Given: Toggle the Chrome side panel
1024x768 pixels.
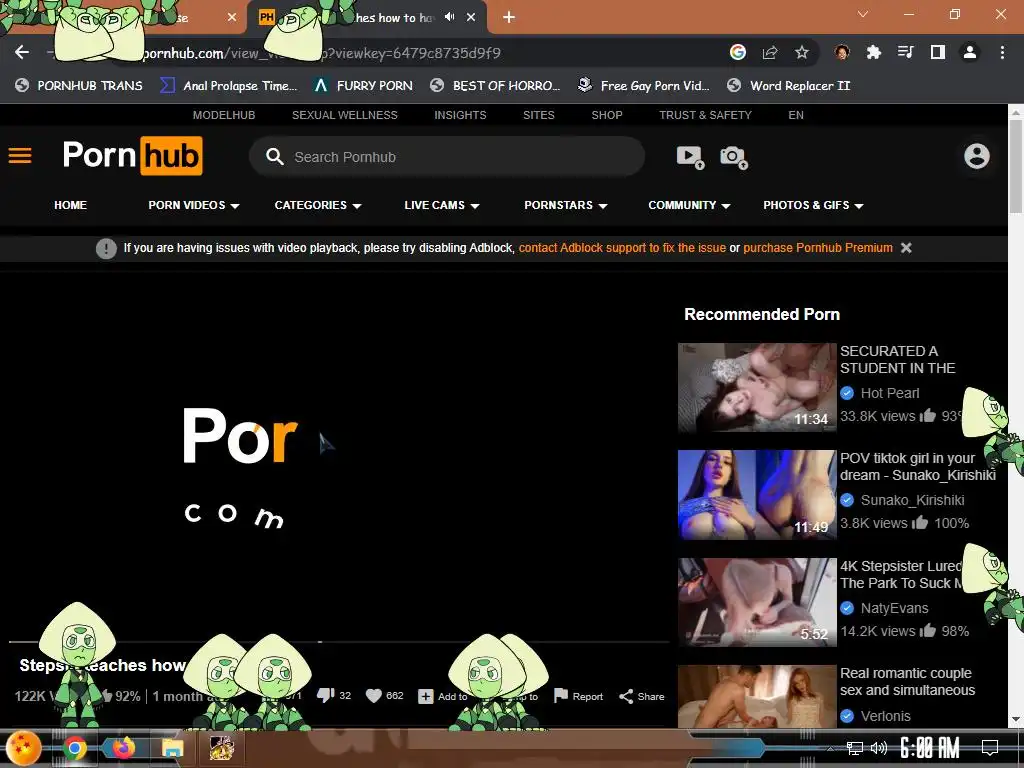Looking at the screenshot, I should (938, 52).
